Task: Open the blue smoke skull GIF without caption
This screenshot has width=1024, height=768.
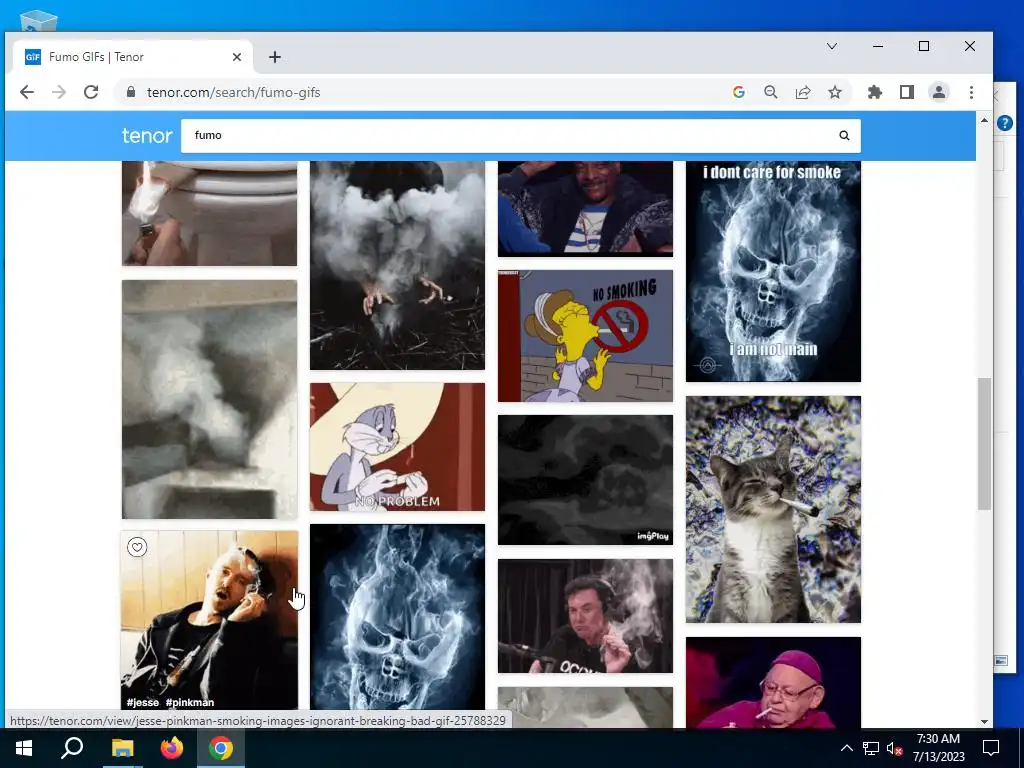Action: coord(397,617)
